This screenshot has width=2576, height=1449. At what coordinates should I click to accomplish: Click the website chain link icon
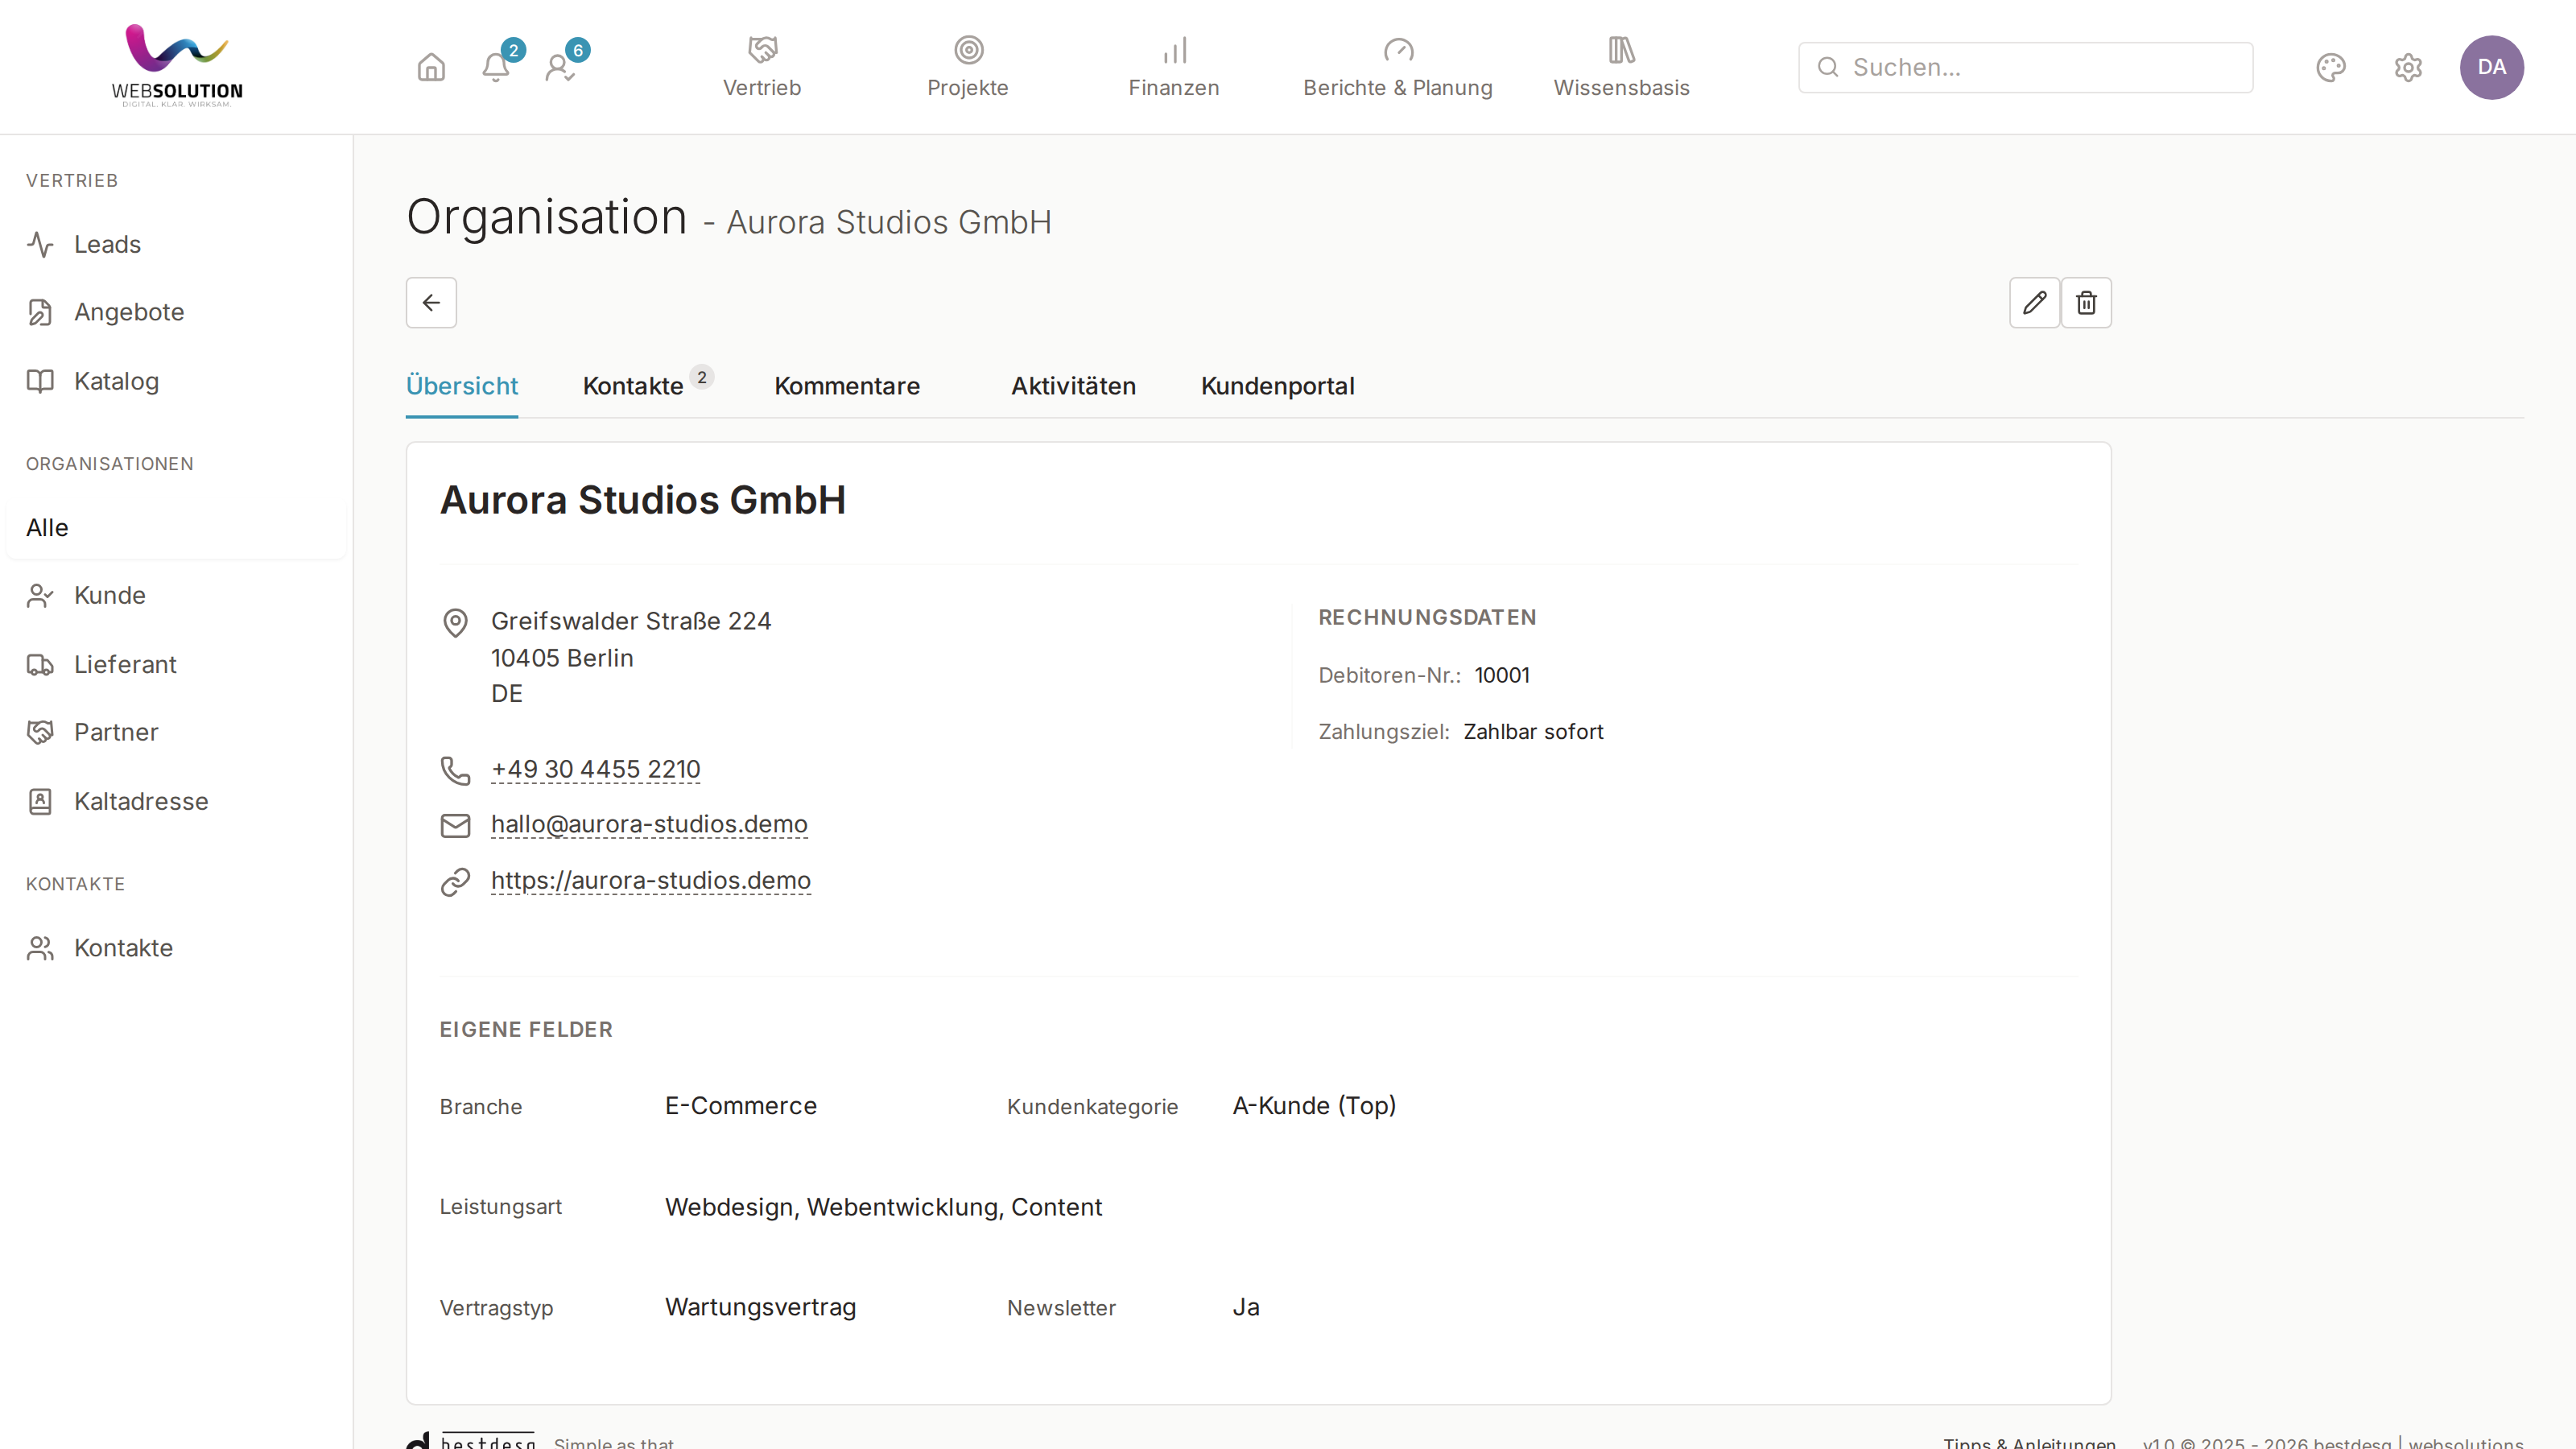tap(455, 882)
